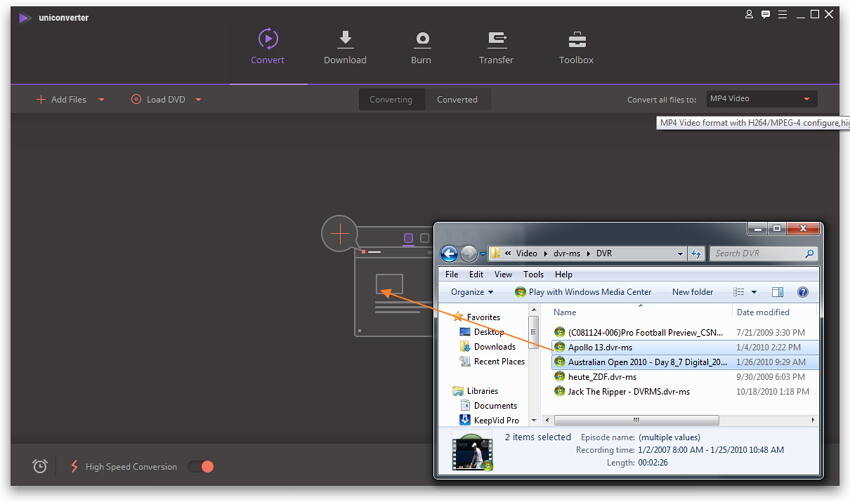Toggle the preview pane icon
The width and height of the screenshot is (850, 502).
point(777,292)
